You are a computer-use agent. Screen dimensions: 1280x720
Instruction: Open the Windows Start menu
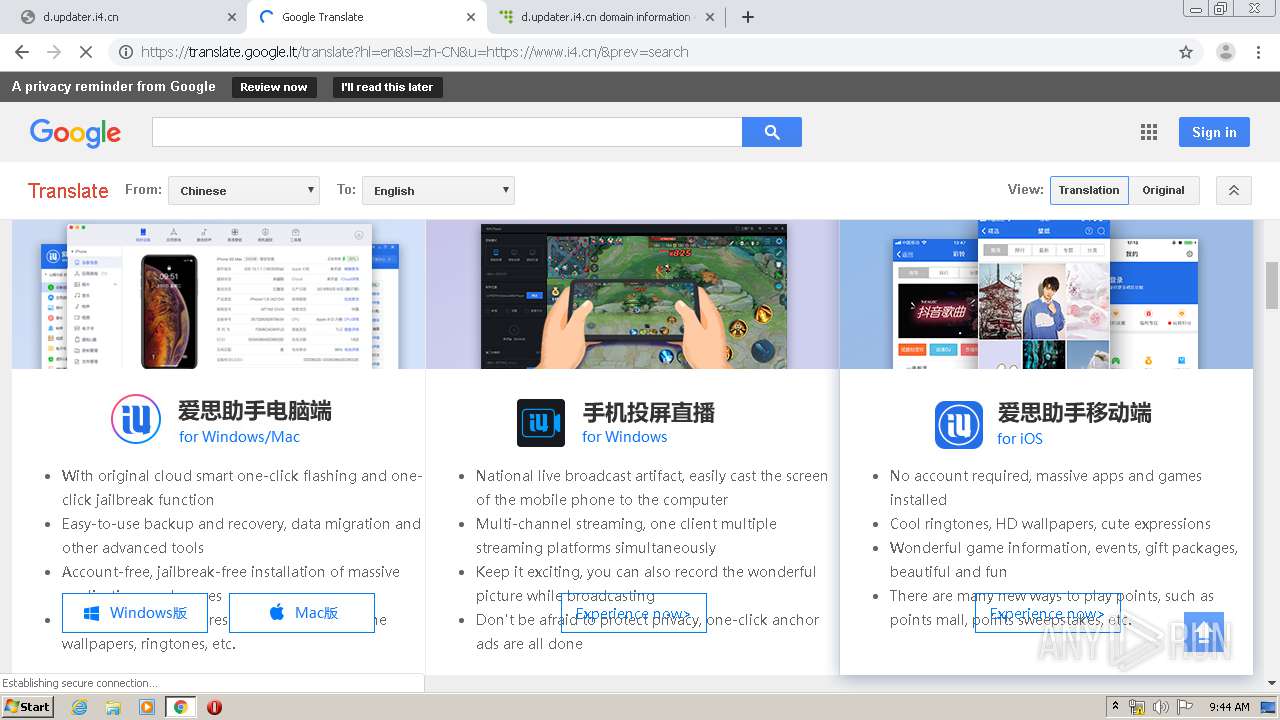pos(27,707)
